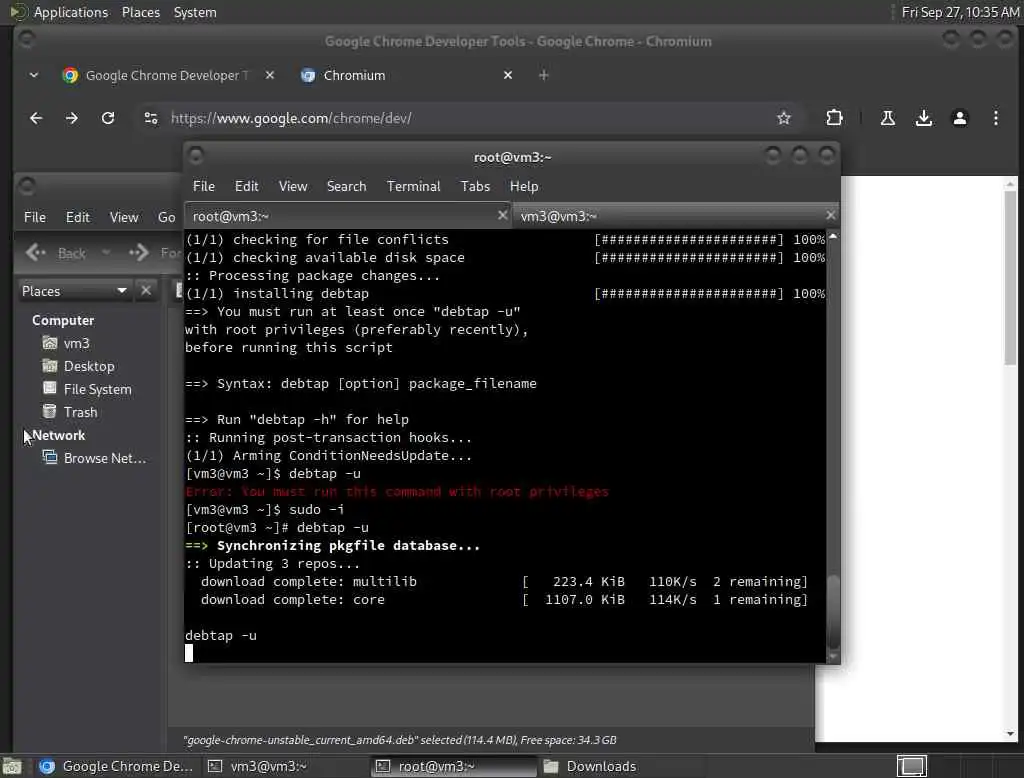Open terminal File menu
Screen dimensions: 1024x778
click(x=204, y=186)
